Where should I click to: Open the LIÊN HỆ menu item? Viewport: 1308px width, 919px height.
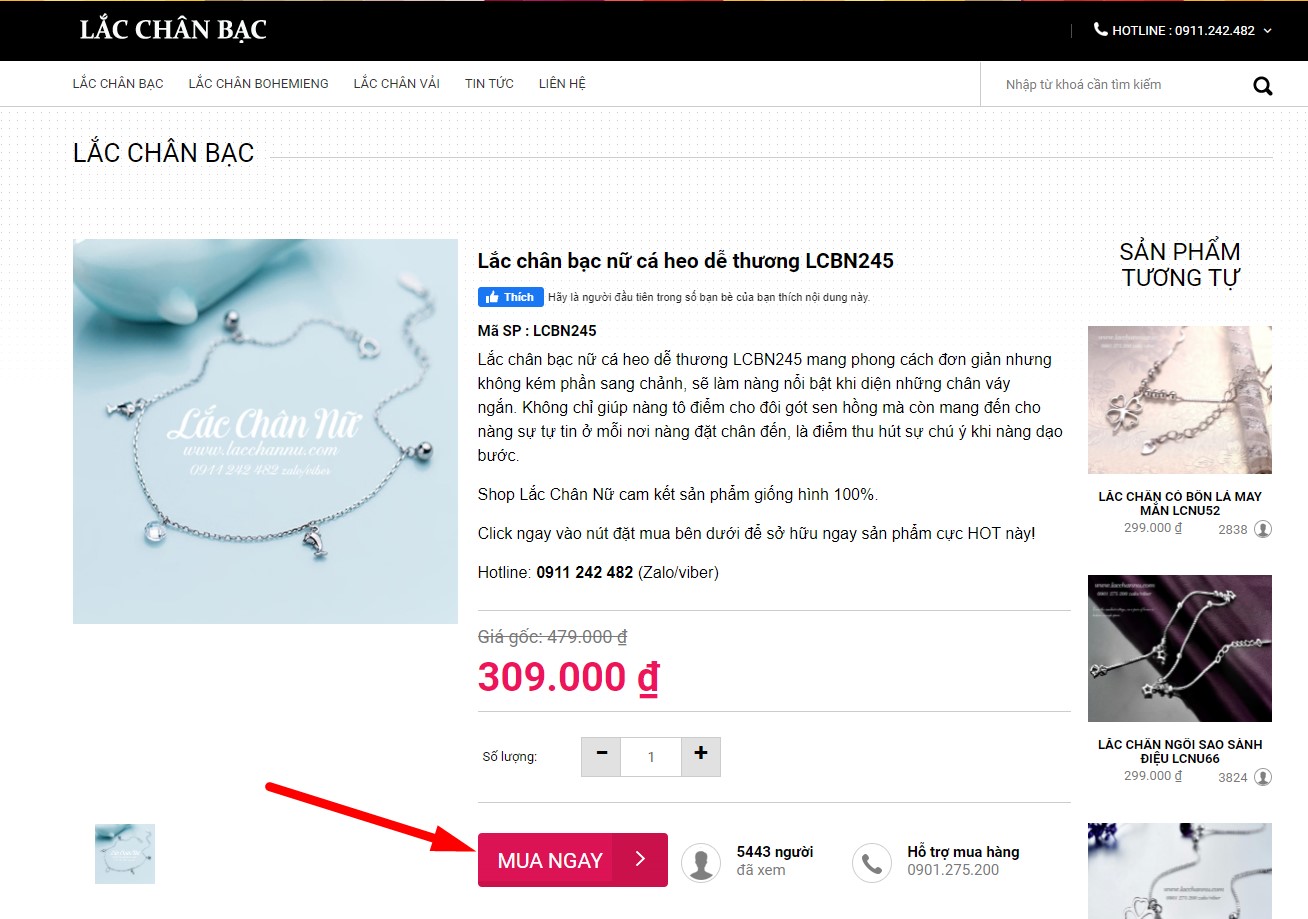[562, 84]
